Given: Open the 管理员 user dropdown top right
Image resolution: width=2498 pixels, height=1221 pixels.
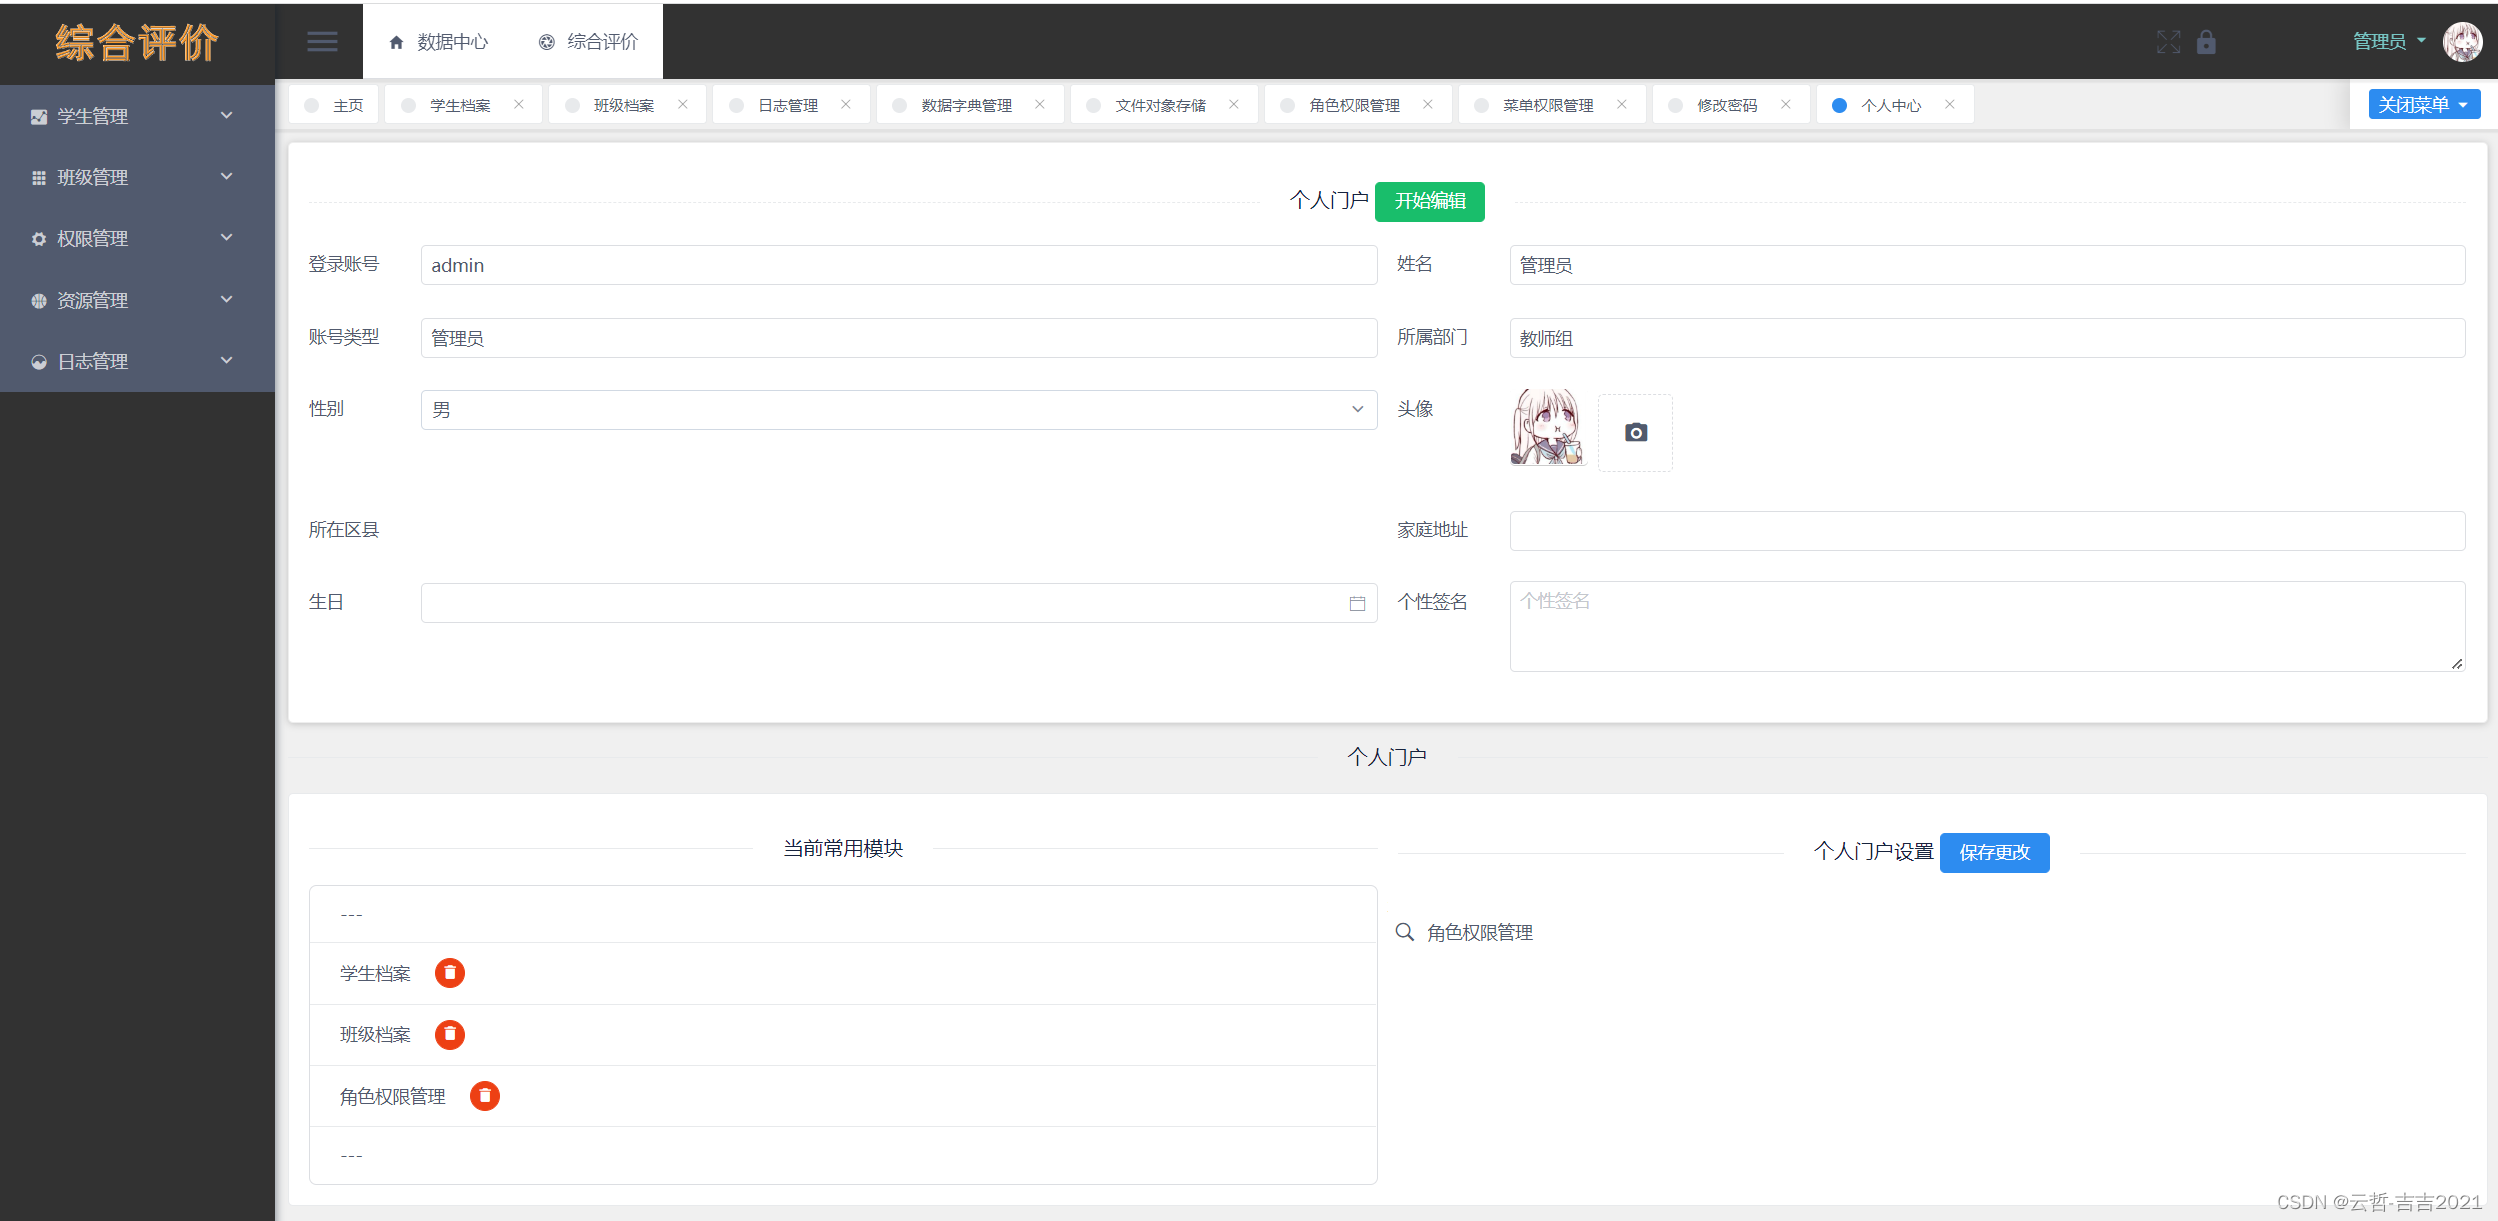Looking at the screenshot, I should point(2388,41).
